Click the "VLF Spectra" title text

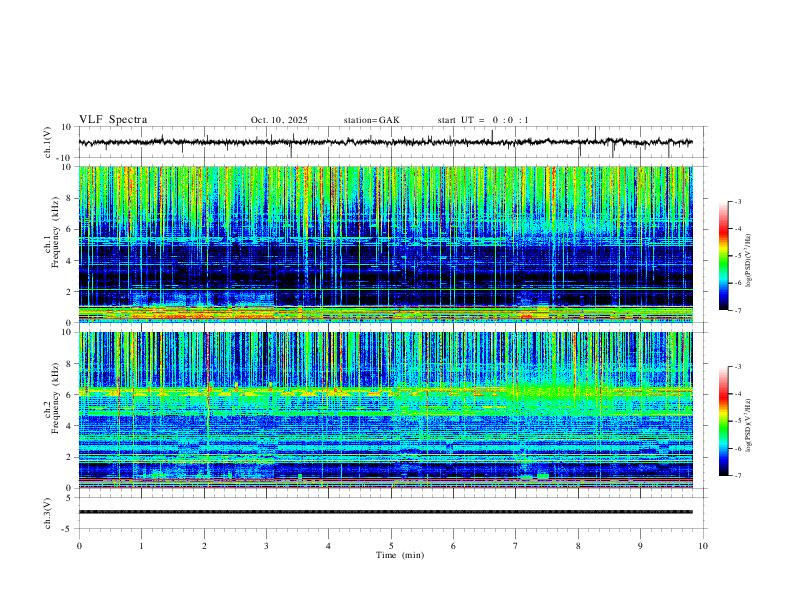point(113,120)
